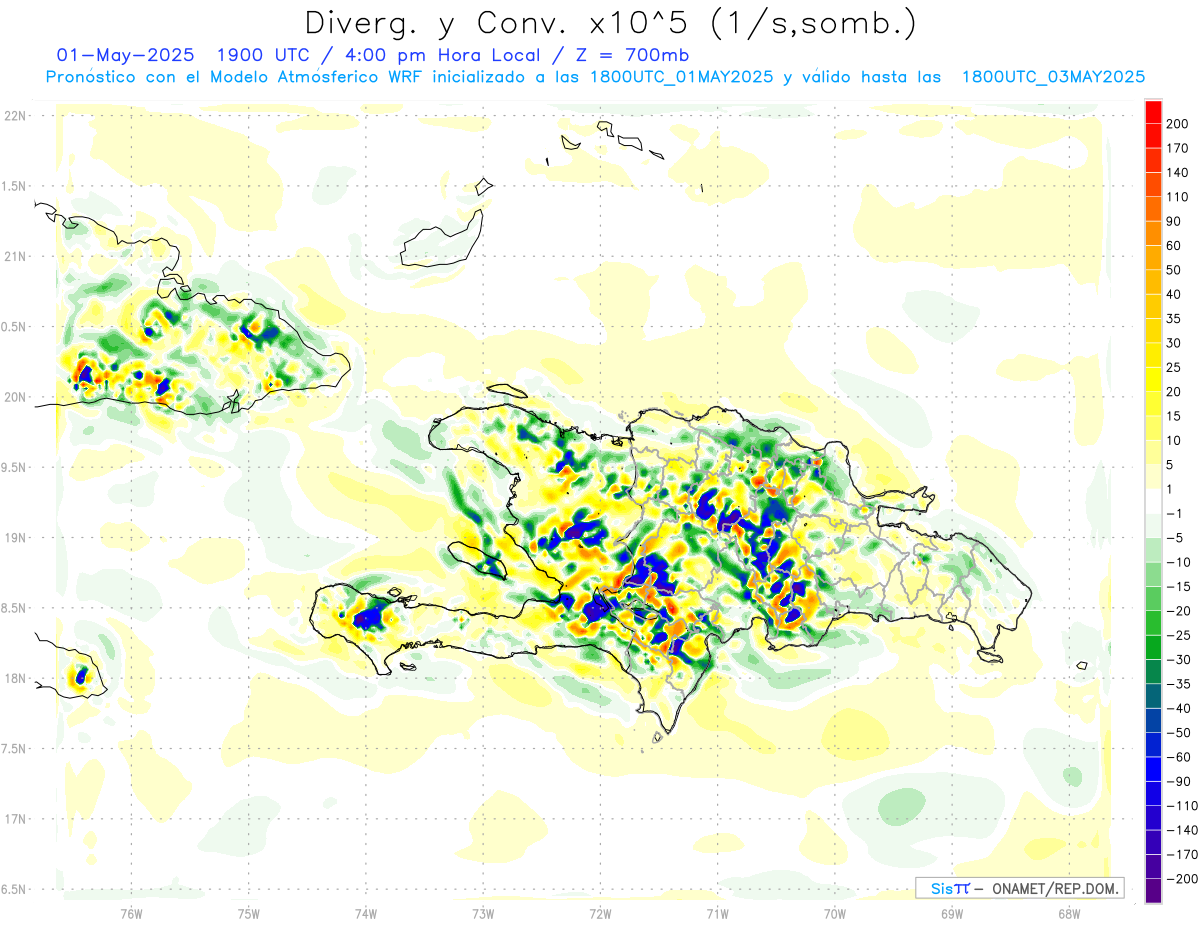1200x927 pixels.
Task: Click longitude label 72W
Action: coord(600,914)
